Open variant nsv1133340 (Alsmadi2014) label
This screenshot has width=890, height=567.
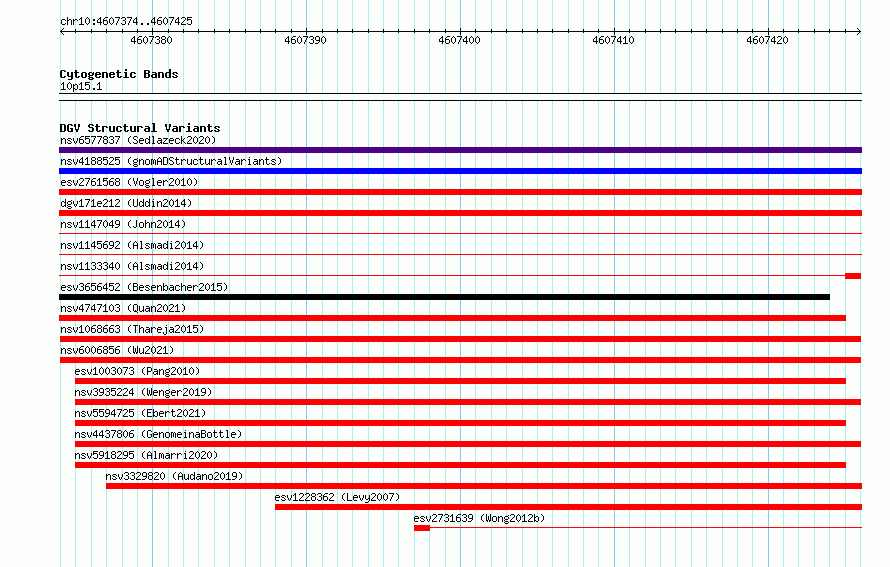coord(132,266)
